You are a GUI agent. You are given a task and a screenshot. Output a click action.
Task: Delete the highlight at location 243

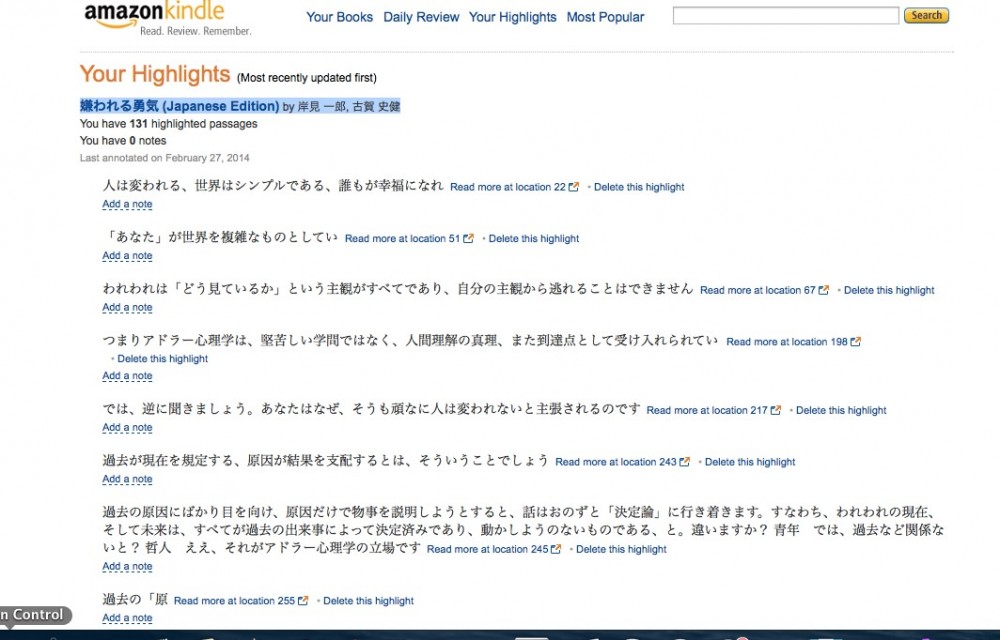pos(750,462)
